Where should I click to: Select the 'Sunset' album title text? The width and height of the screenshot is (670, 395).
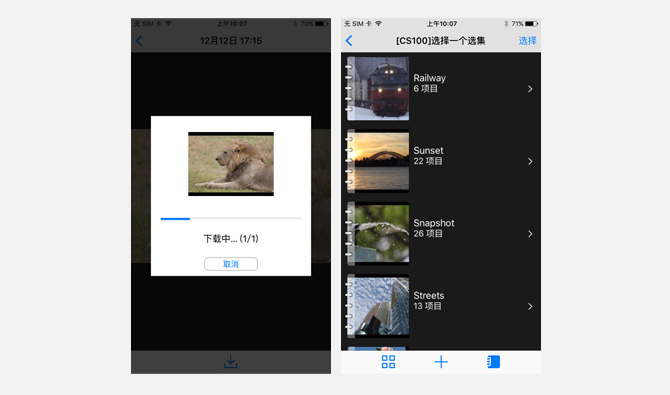pos(428,150)
